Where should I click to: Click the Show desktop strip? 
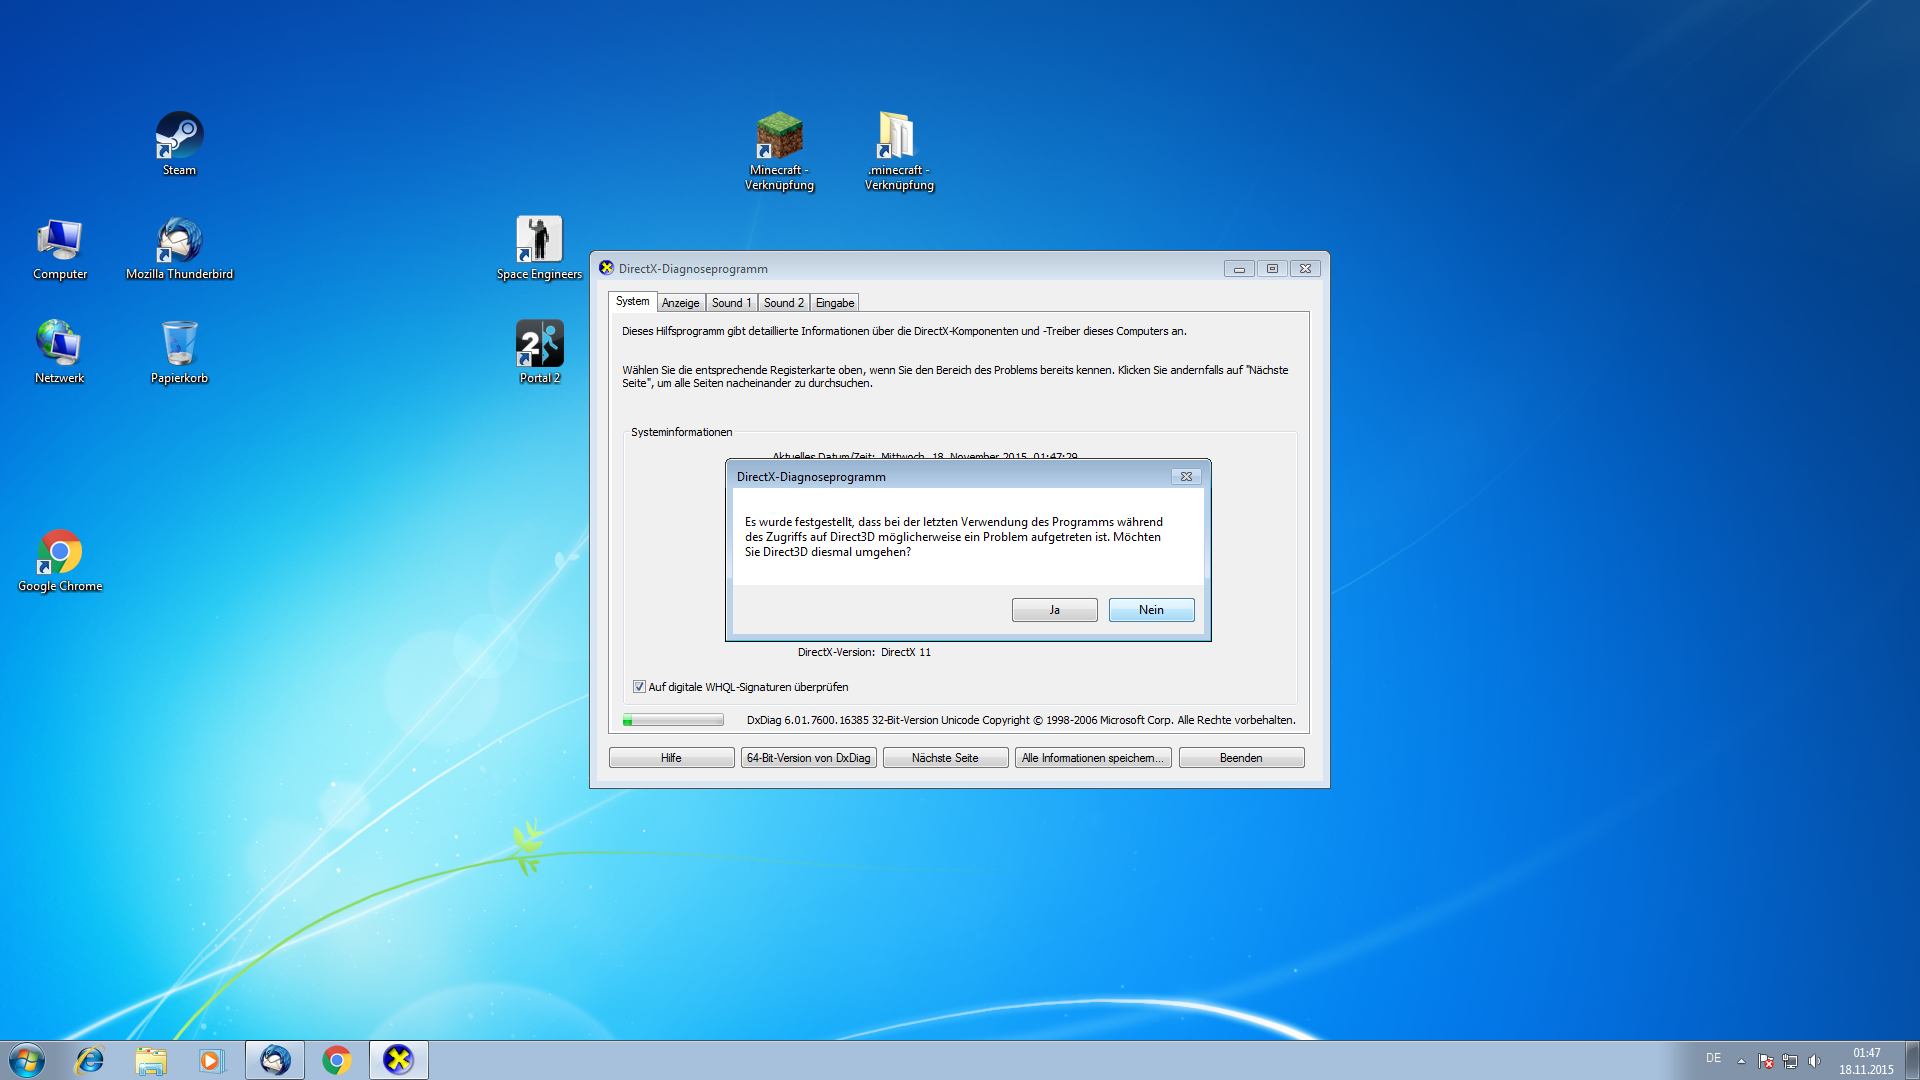pos(1912,1060)
